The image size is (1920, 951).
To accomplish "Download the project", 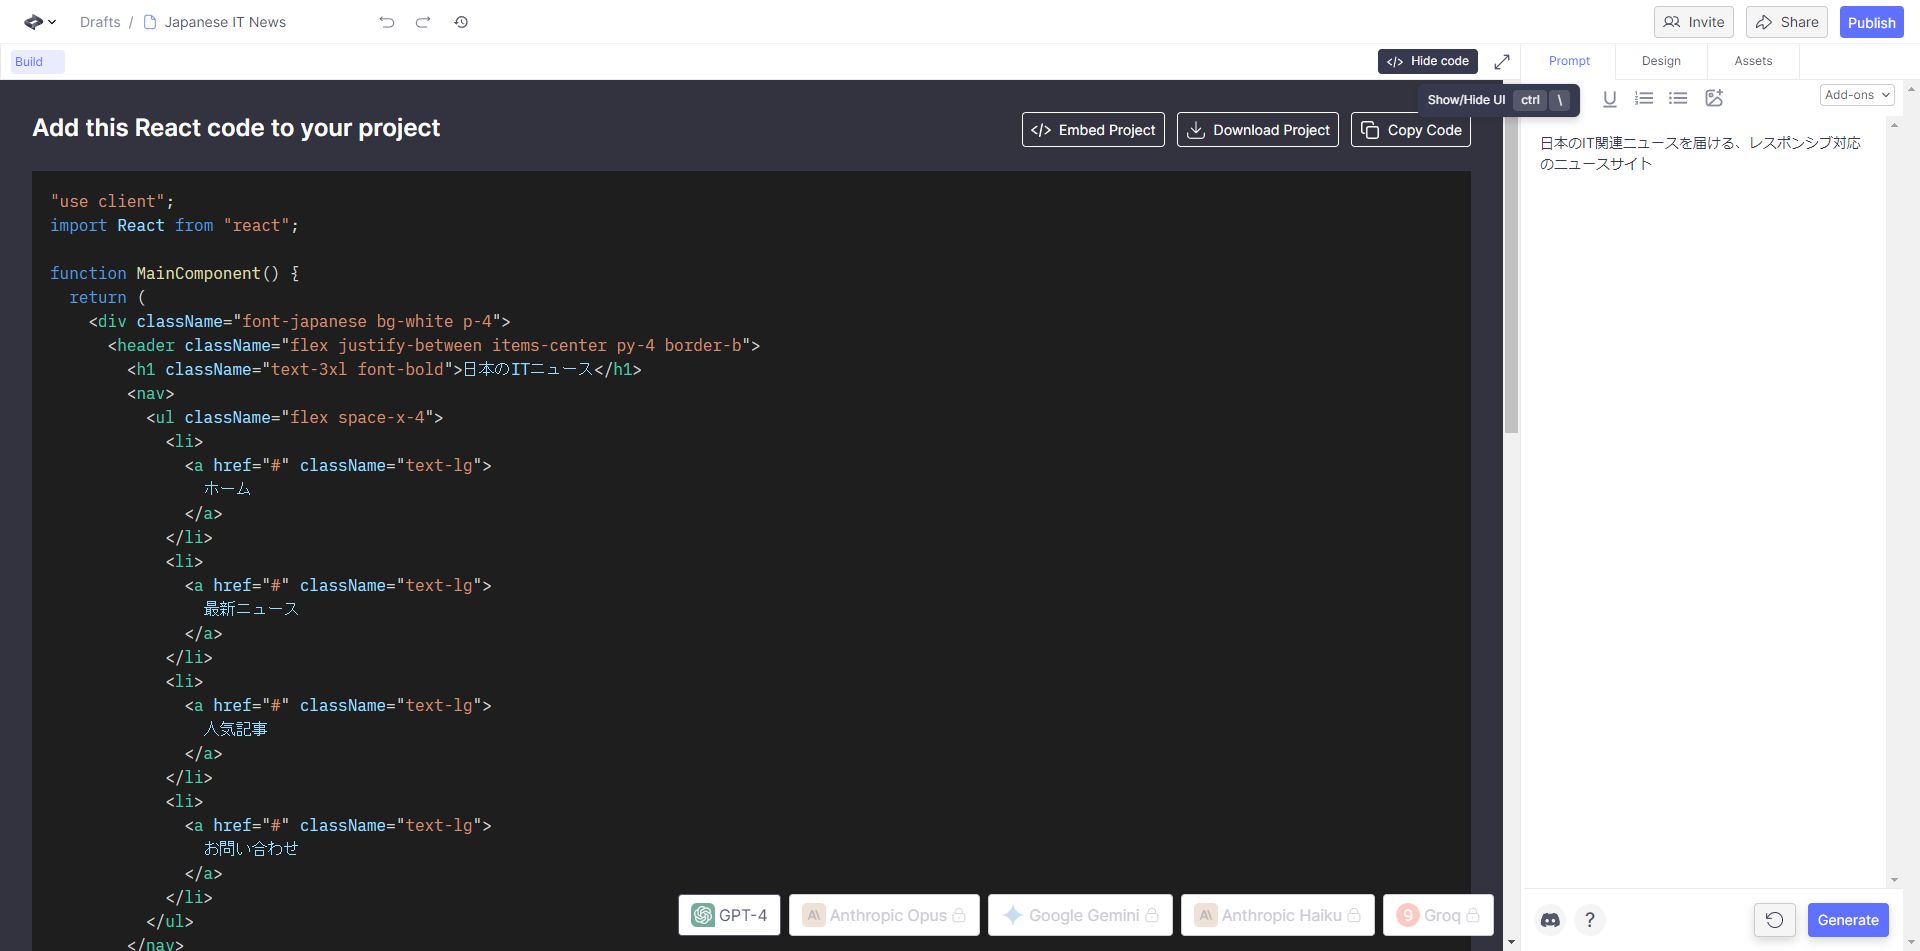I will [1258, 130].
